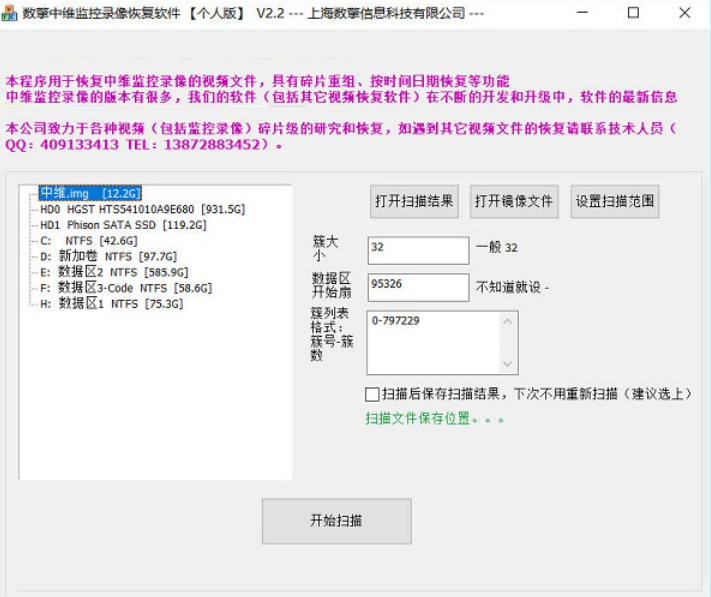Click the application icon in title bar
Image resolution: width=711 pixels, height=597 pixels.
(9, 14)
